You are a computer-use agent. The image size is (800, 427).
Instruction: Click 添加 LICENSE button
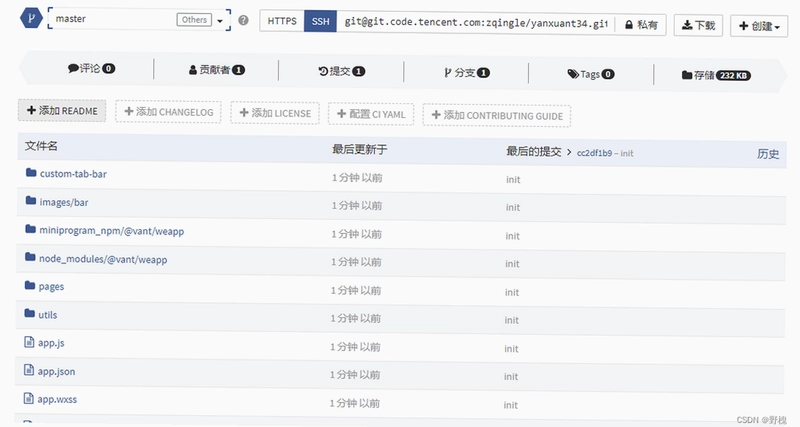tap(275, 113)
